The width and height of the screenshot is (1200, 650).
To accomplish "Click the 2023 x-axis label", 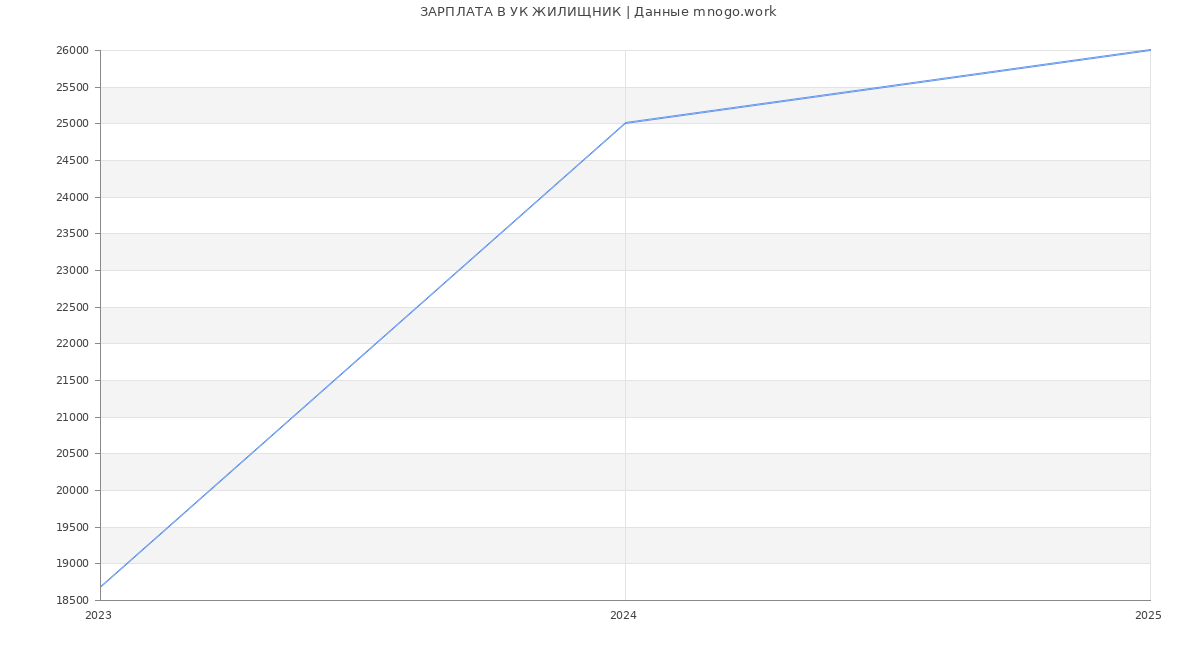I will coord(98,616).
